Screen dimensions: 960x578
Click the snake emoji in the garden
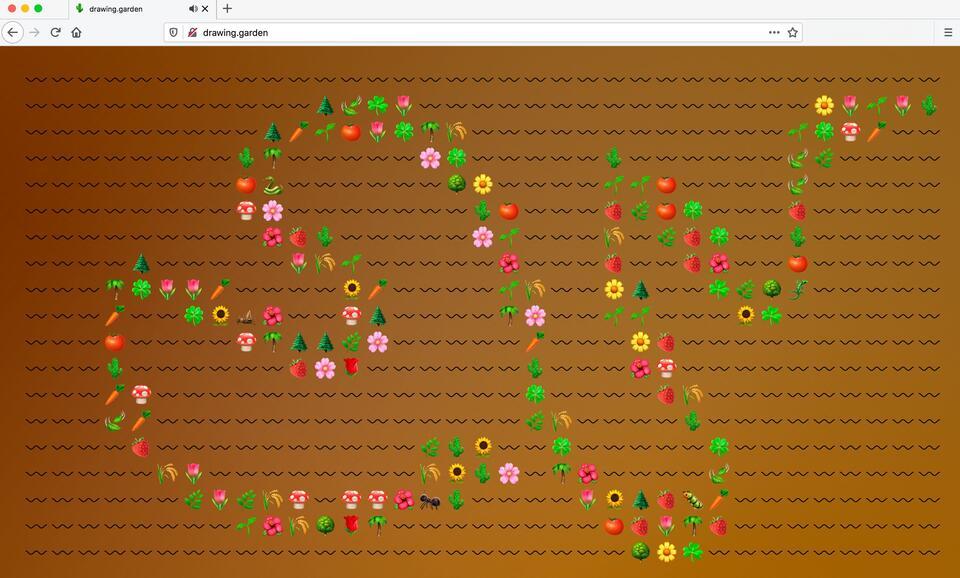[272, 185]
